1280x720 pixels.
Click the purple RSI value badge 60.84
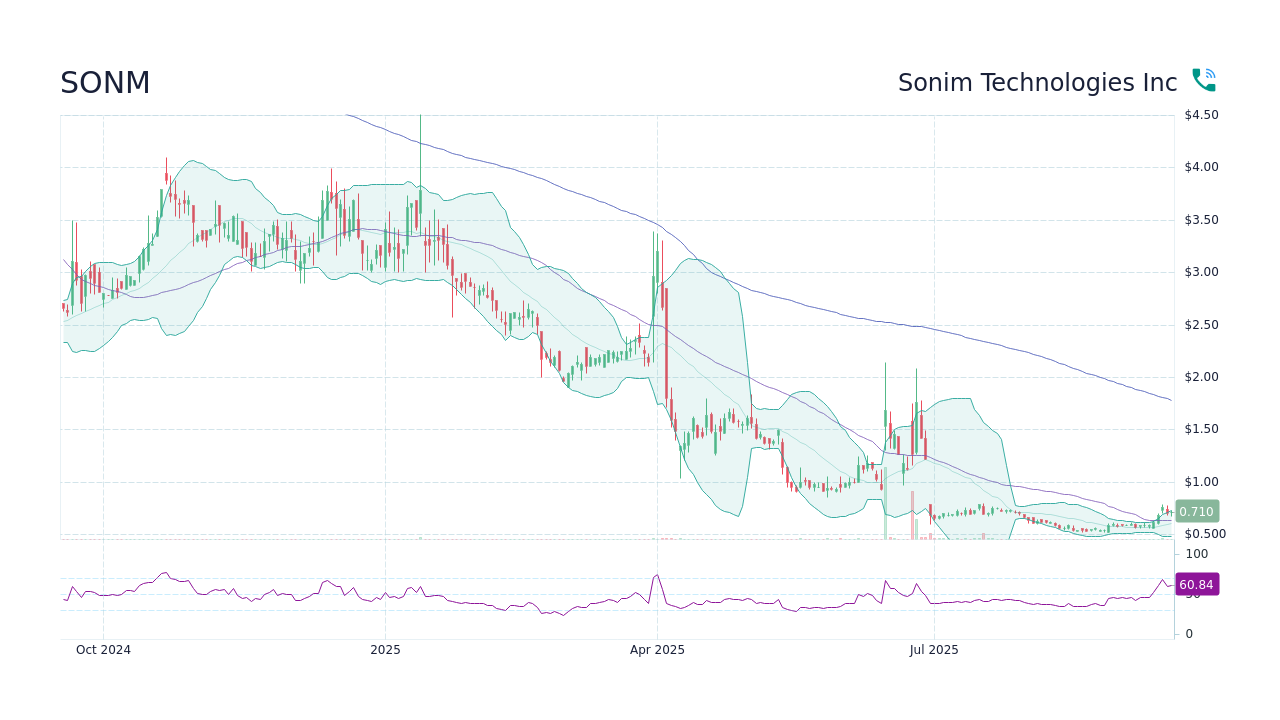[x=1196, y=584]
